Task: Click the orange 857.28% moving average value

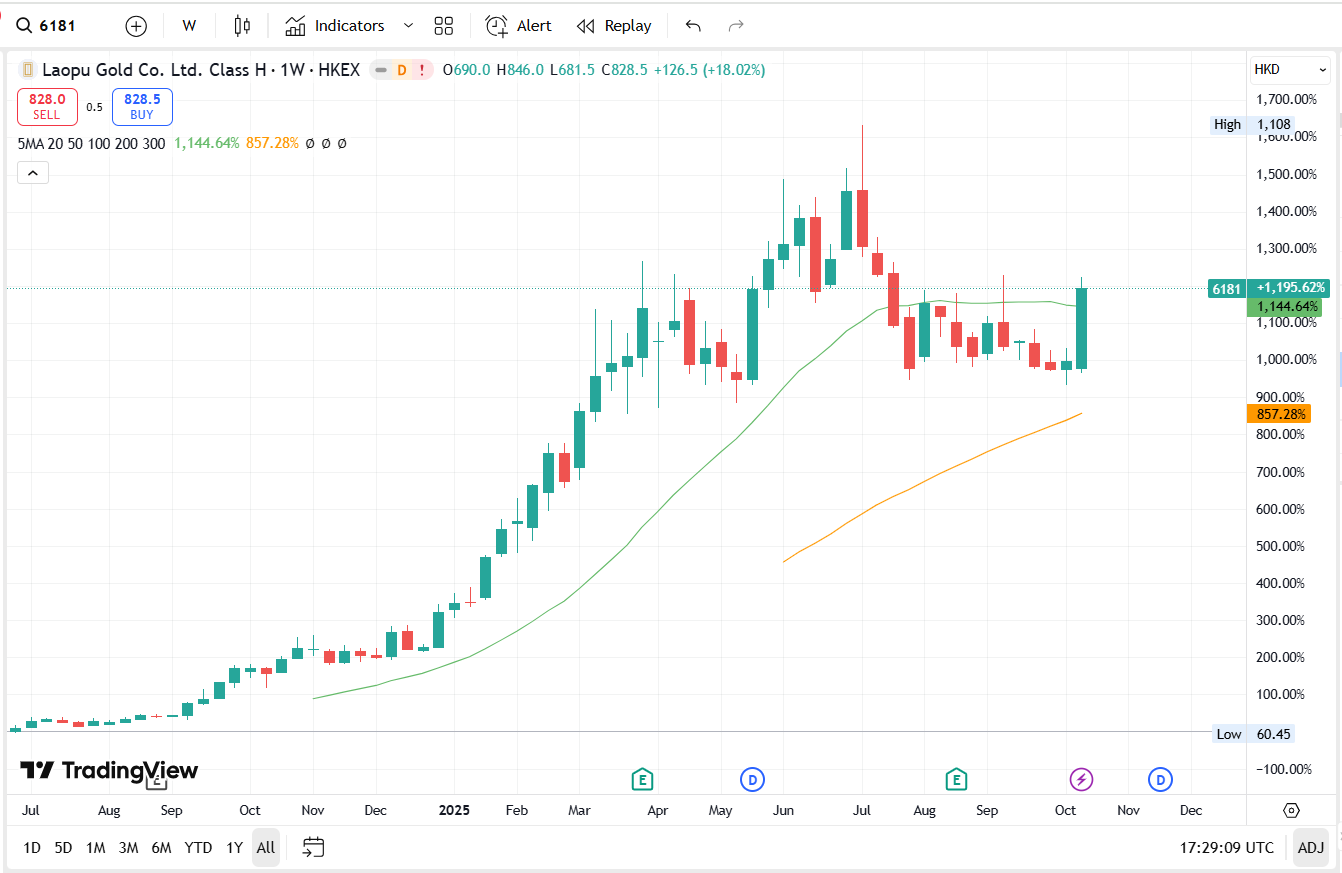Action: coord(272,143)
